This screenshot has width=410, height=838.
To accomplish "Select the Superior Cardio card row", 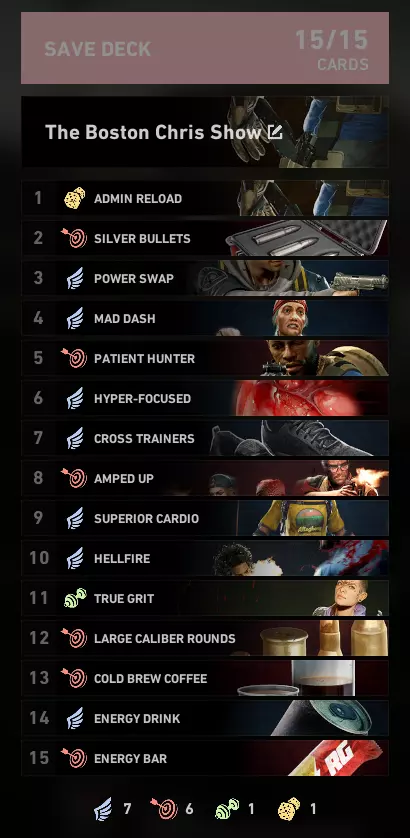I will [x=205, y=518].
